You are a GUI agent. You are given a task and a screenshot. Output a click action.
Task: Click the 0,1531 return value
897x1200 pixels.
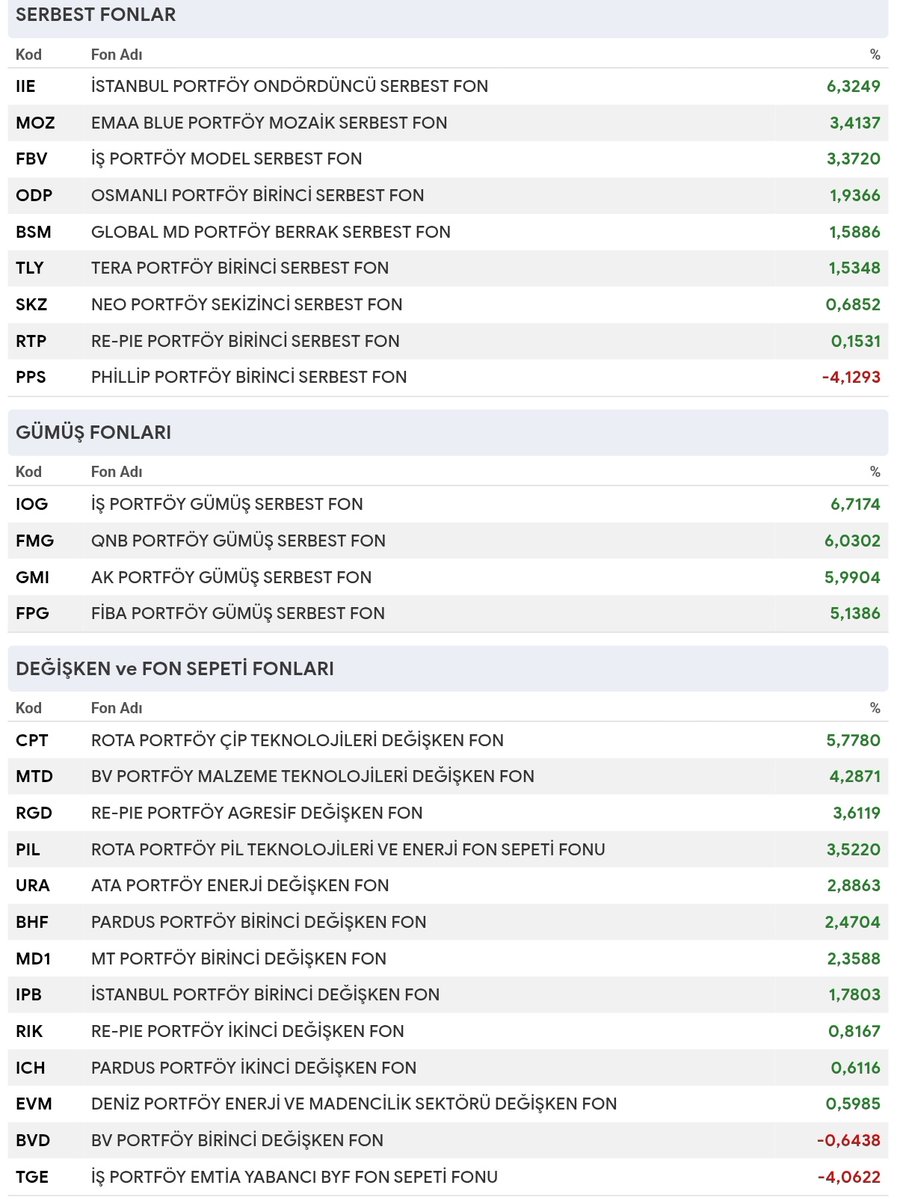click(x=855, y=341)
